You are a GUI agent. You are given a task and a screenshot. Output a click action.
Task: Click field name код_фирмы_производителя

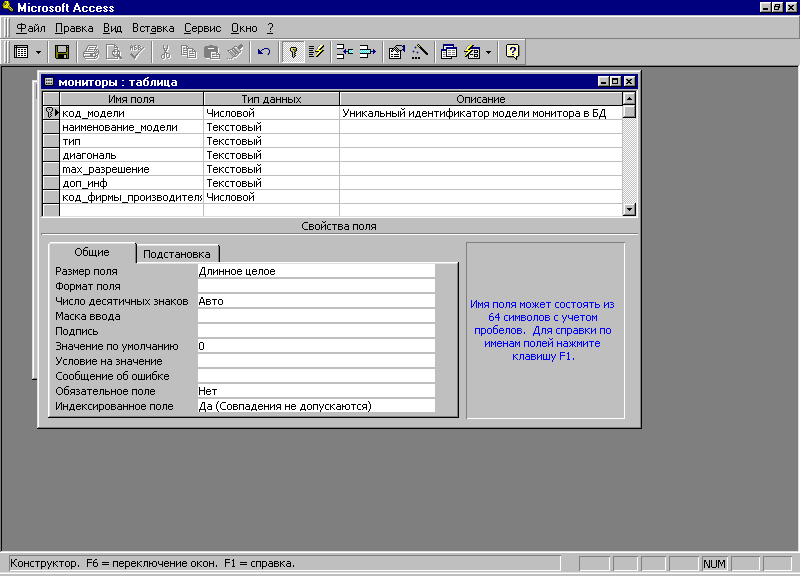[x=132, y=197]
